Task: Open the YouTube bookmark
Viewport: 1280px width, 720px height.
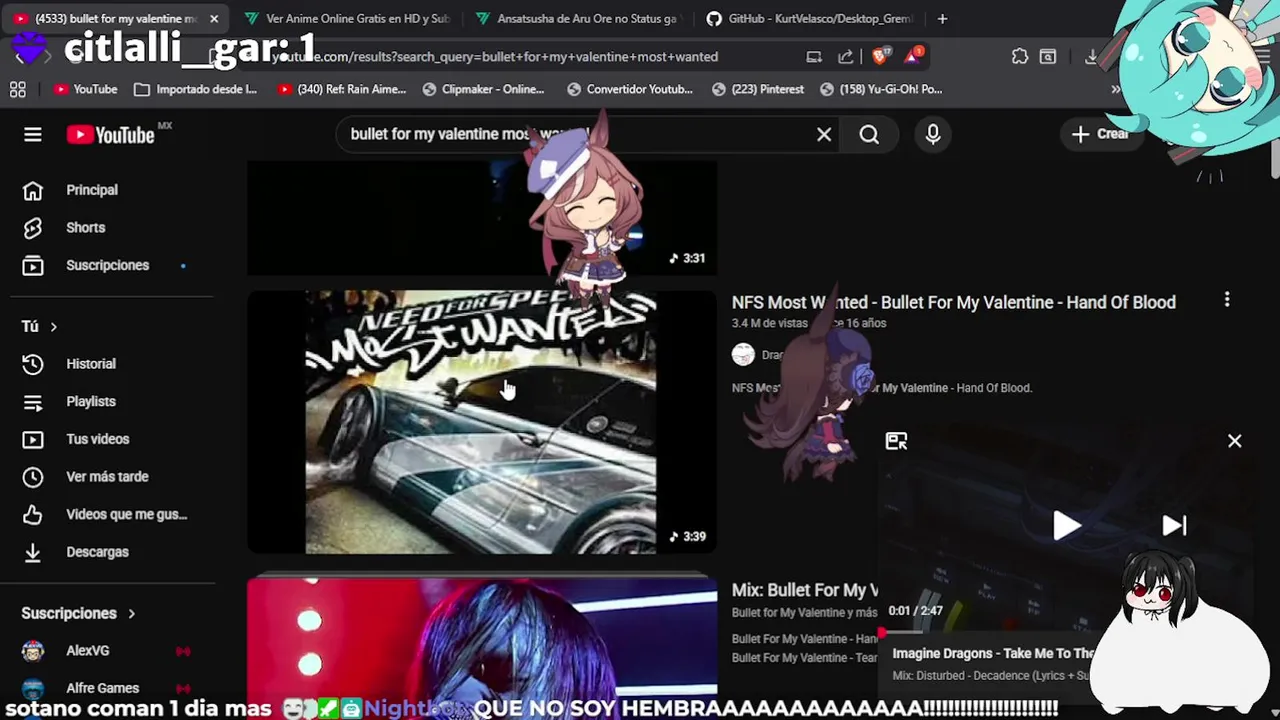Action: click(x=85, y=89)
